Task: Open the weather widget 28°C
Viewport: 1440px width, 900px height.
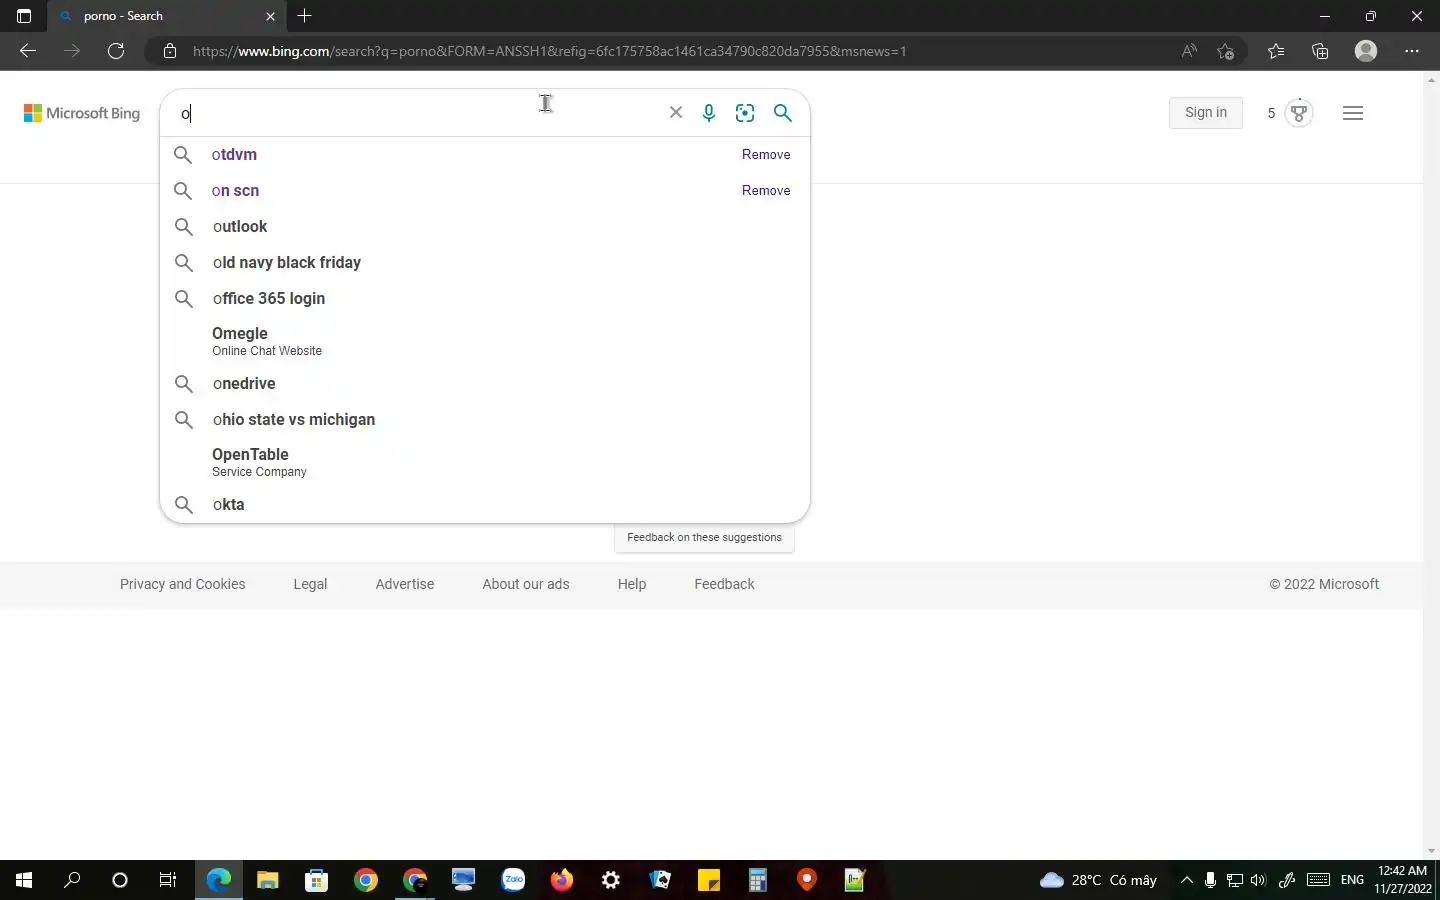Action: 1098,880
